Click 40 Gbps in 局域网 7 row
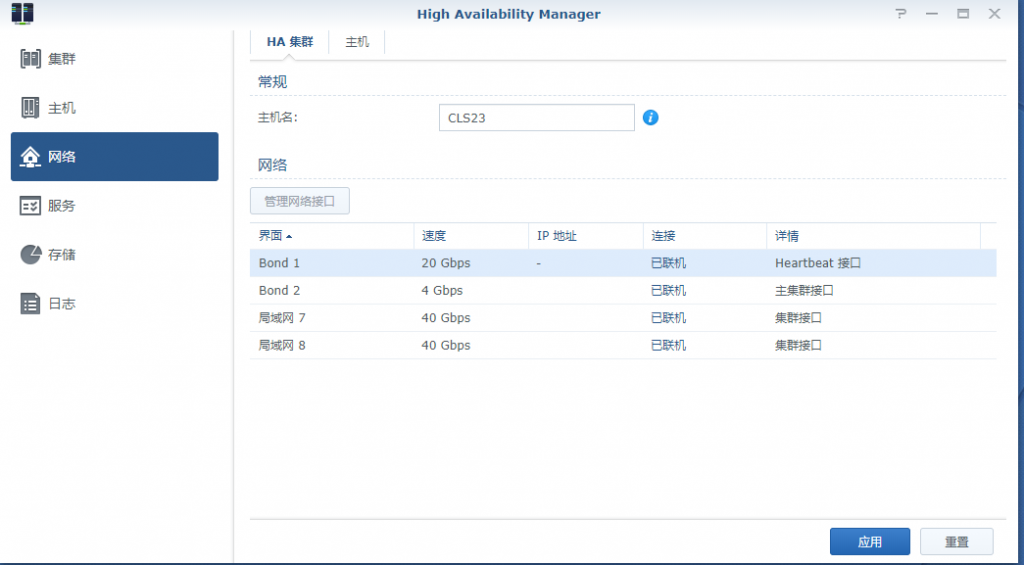This screenshot has width=1024, height=565. 446,318
